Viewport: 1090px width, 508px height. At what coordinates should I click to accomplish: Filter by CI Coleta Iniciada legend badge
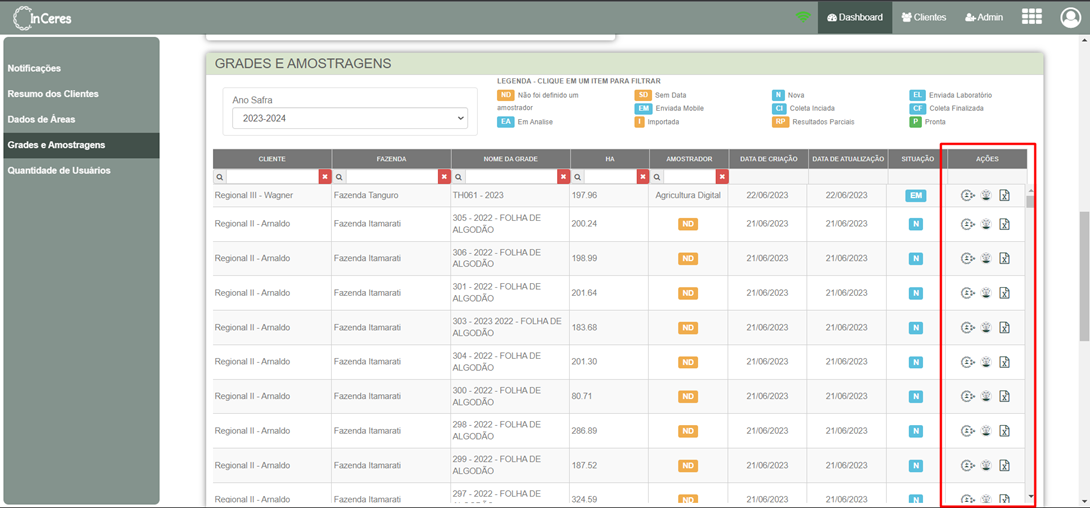tap(779, 108)
